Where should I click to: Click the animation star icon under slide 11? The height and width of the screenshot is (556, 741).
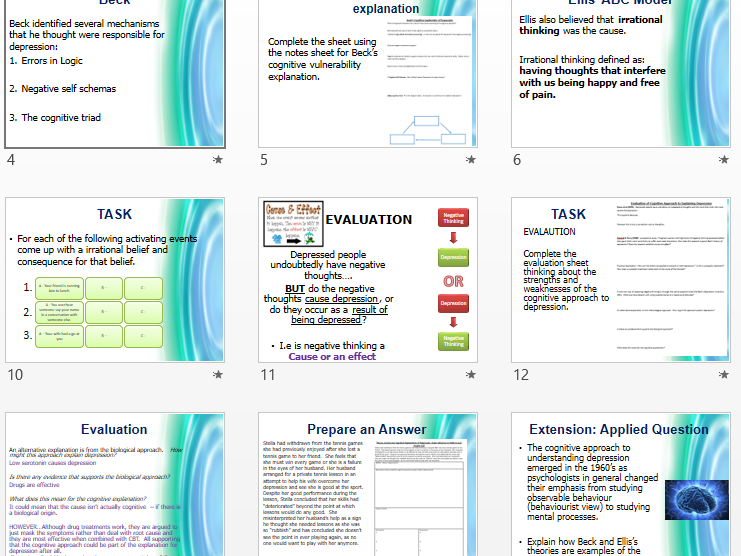pyautogui.click(x=471, y=375)
